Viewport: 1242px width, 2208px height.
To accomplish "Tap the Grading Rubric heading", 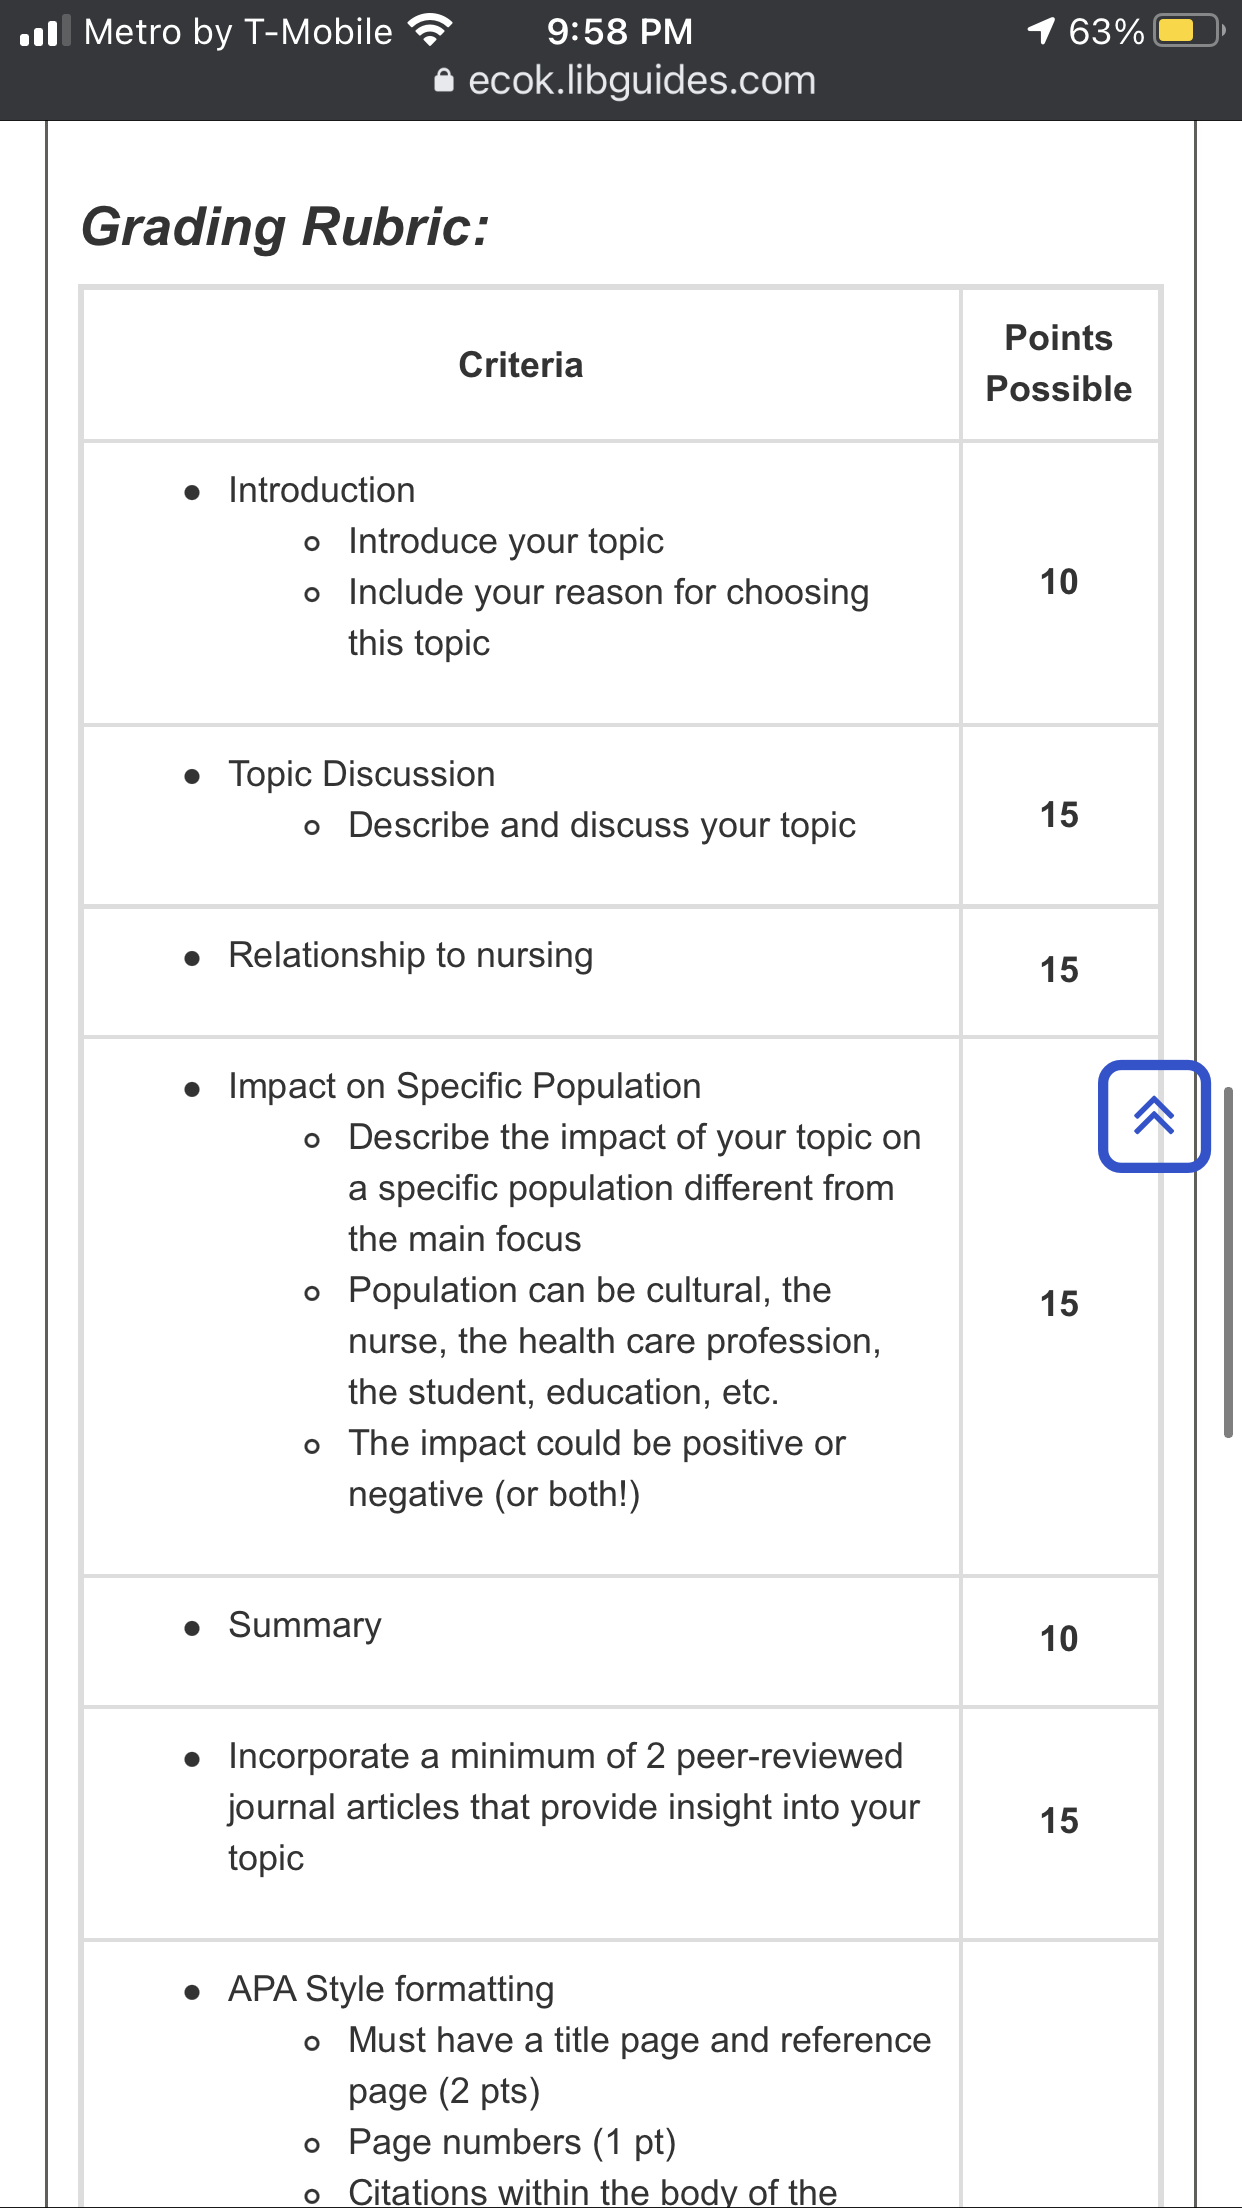I will click(286, 226).
